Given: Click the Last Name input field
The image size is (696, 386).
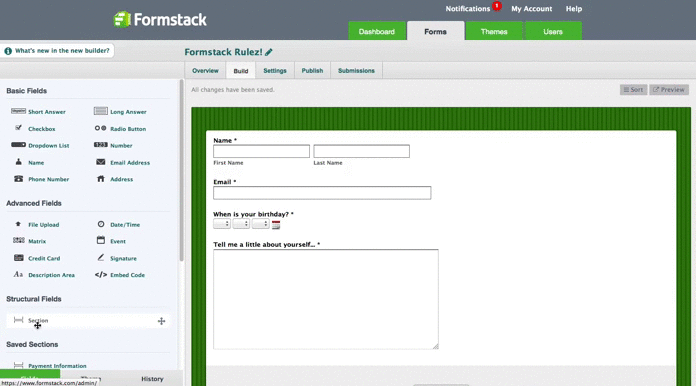Looking at the screenshot, I should click(361, 151).
